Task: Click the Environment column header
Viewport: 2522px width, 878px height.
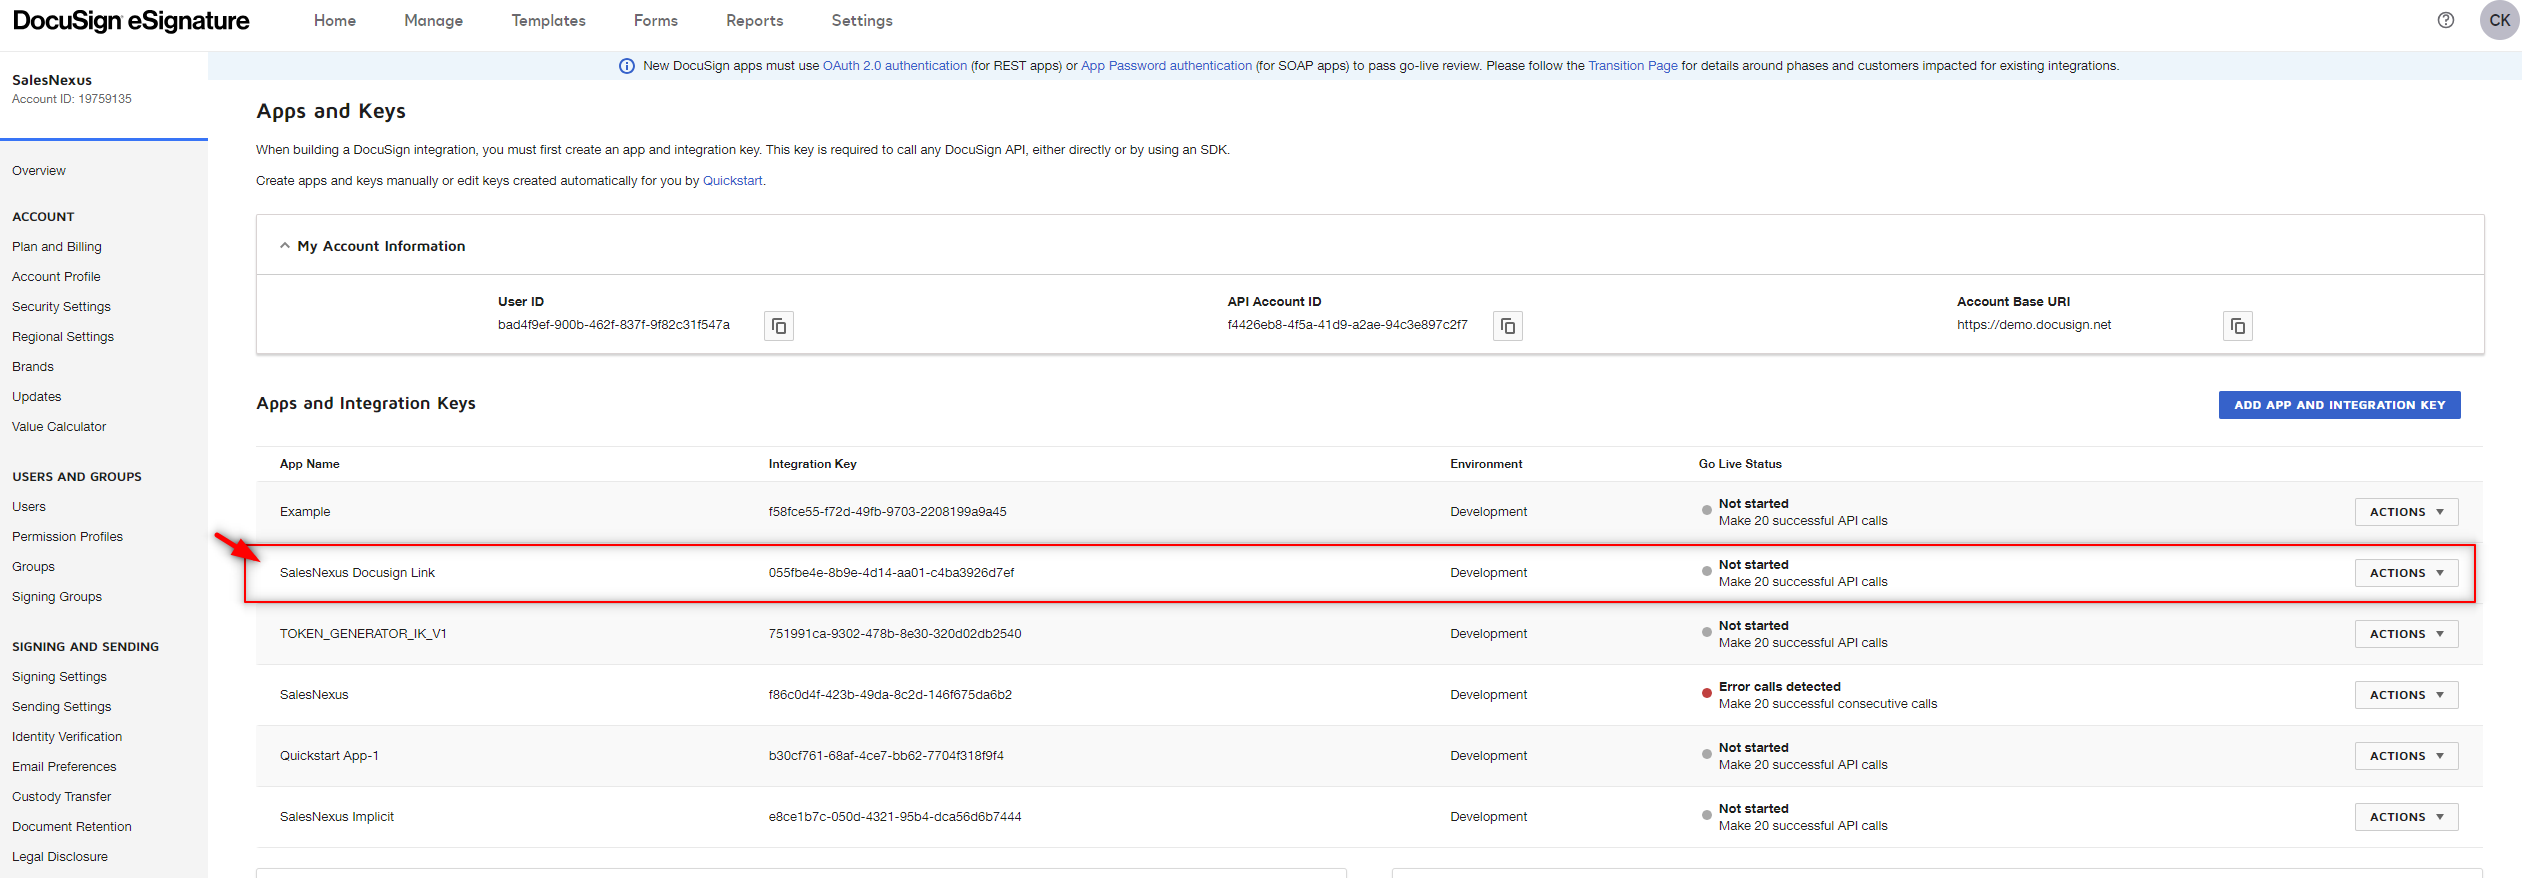Action: (x=1486, y=464)
